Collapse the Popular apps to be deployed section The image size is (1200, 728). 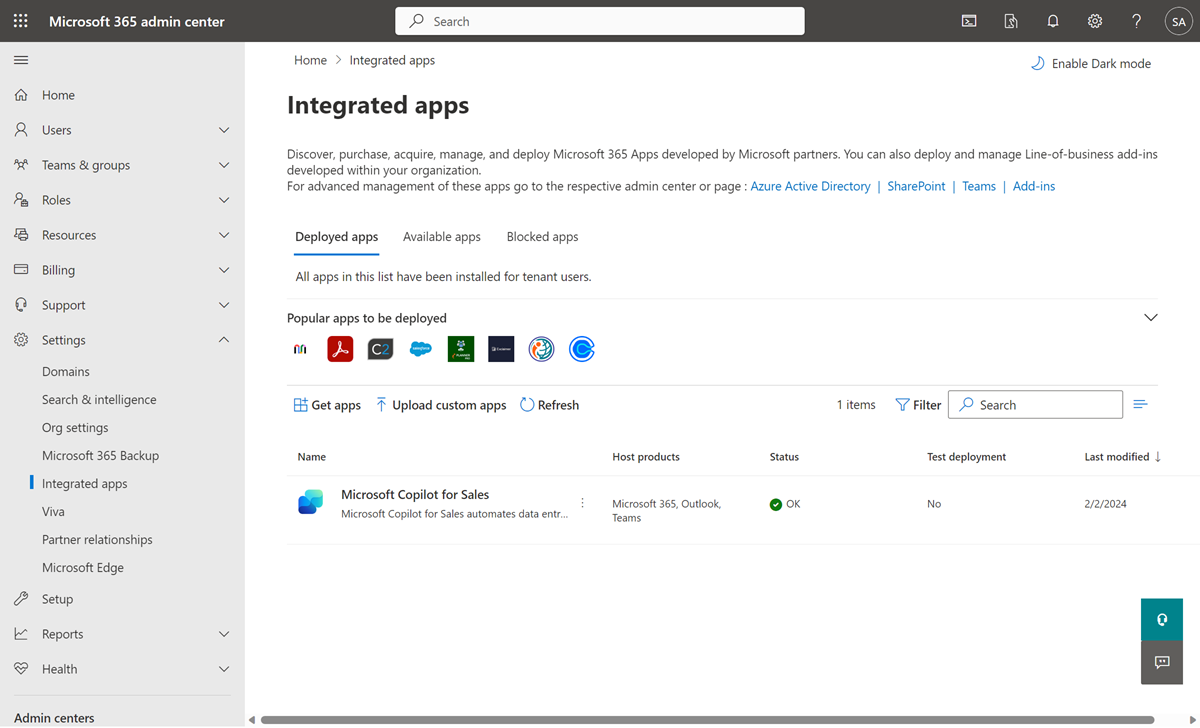pyautogui.click(x=1150, y=316)
